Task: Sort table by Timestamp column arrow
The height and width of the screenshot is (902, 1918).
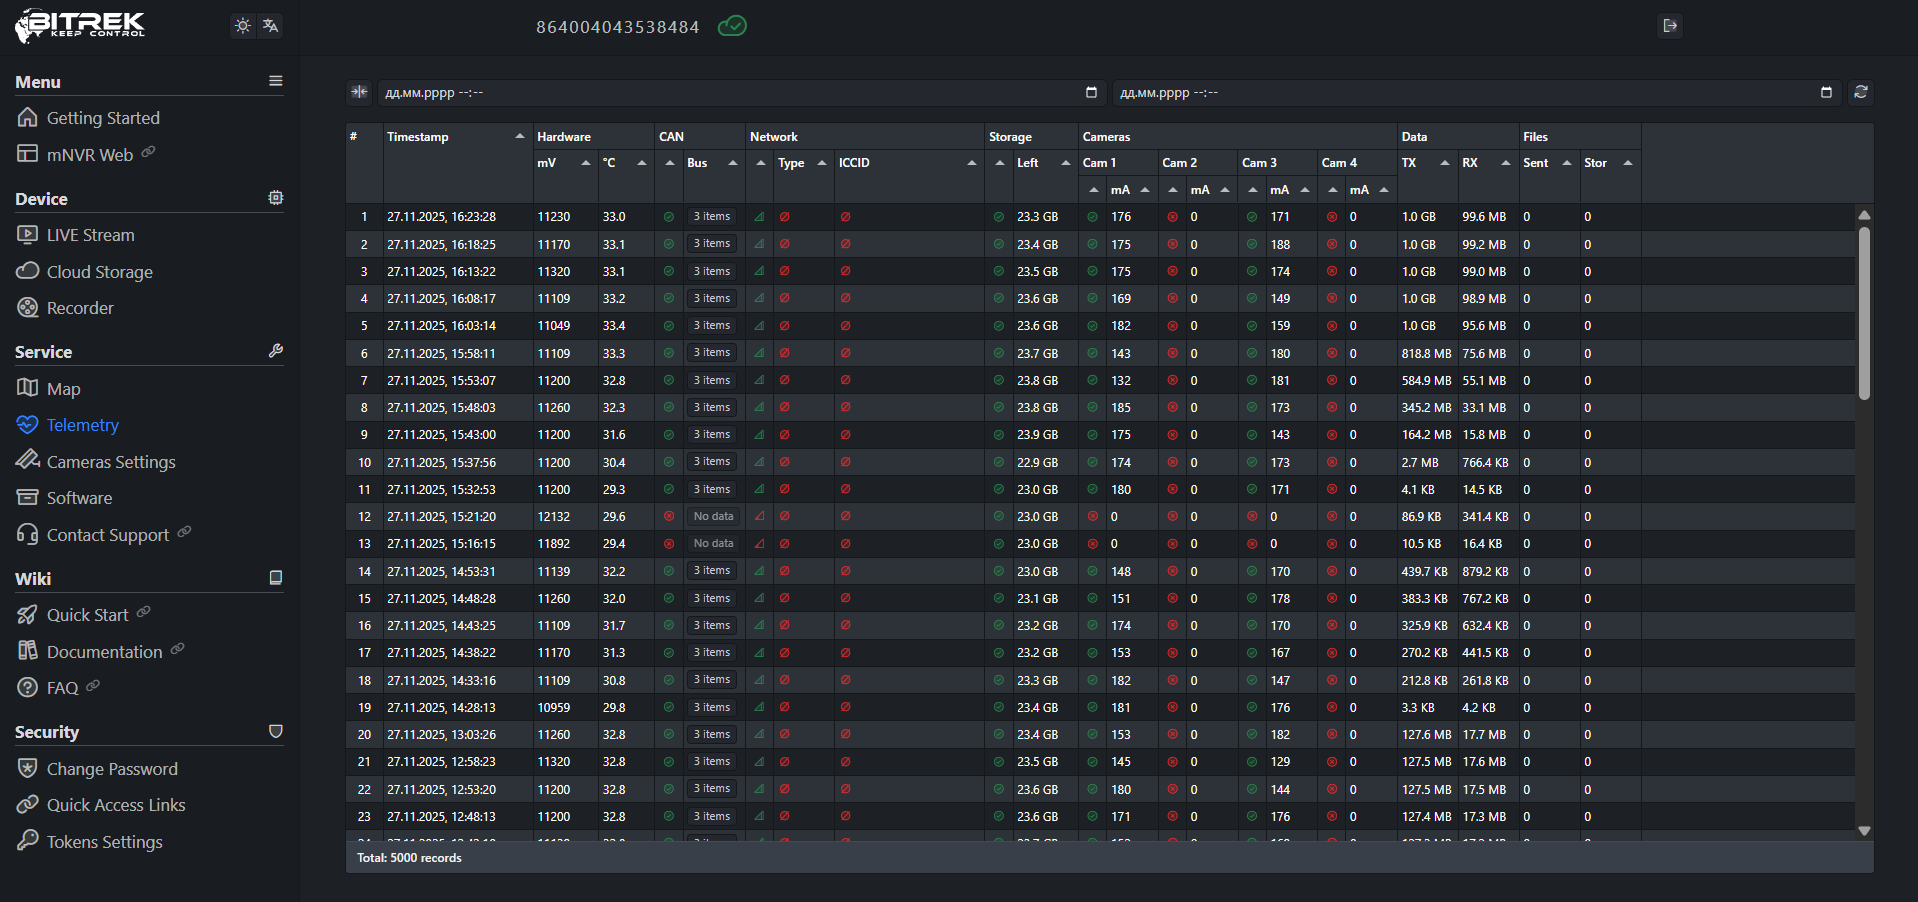Action: 519,136
